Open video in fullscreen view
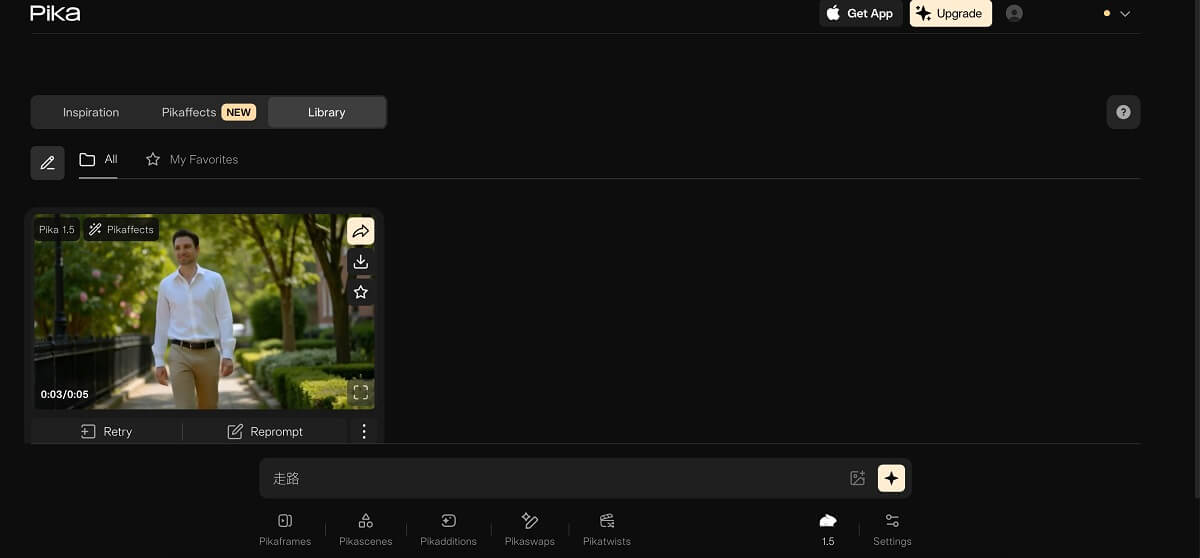This screenshot has height=558, width=1200. coord(361,392)
